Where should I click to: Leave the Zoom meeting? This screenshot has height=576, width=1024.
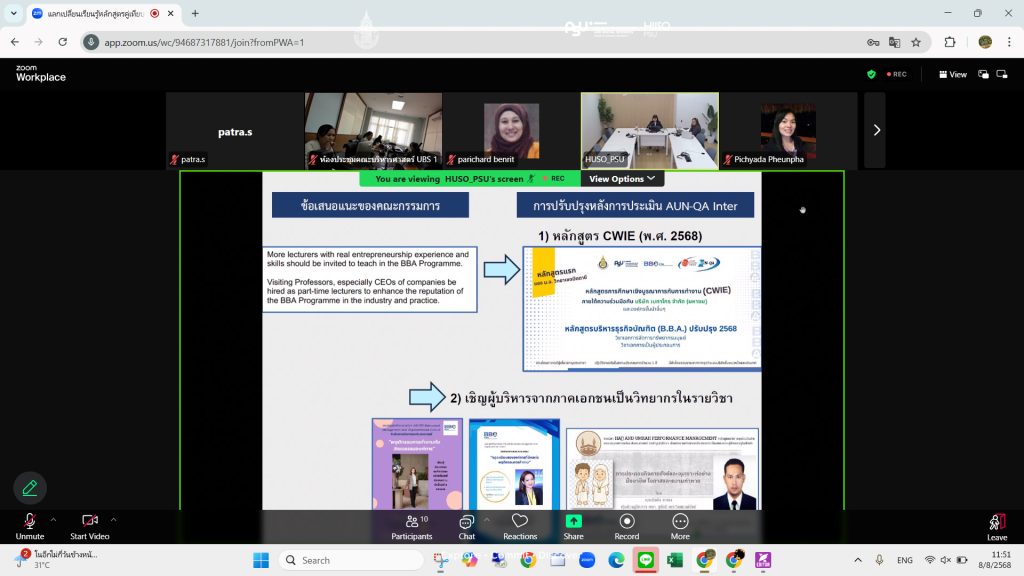pyautogui.click(x=996, y=526)
